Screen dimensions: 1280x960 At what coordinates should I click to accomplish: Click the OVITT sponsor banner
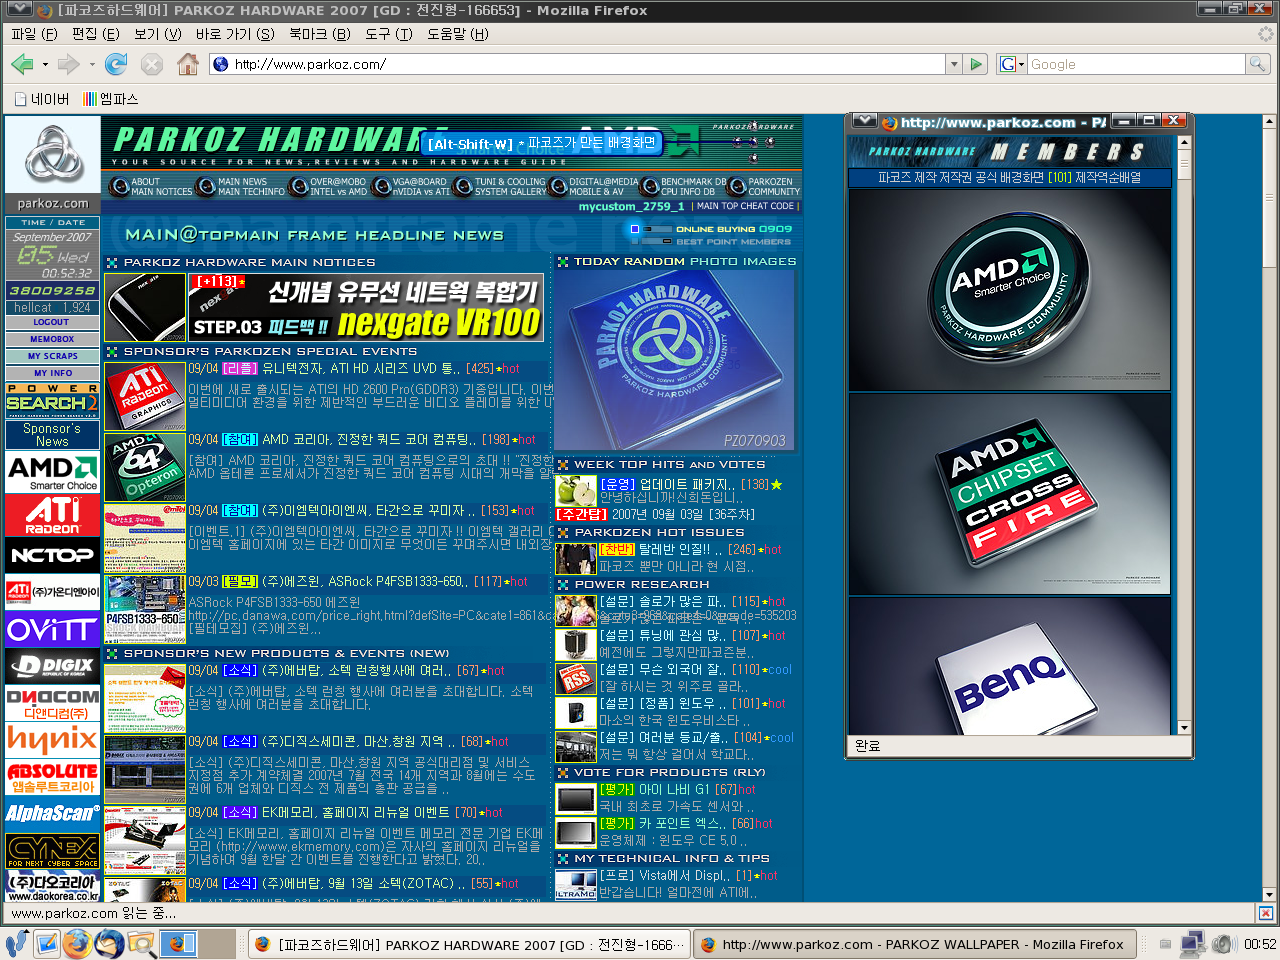click(52, 630)
